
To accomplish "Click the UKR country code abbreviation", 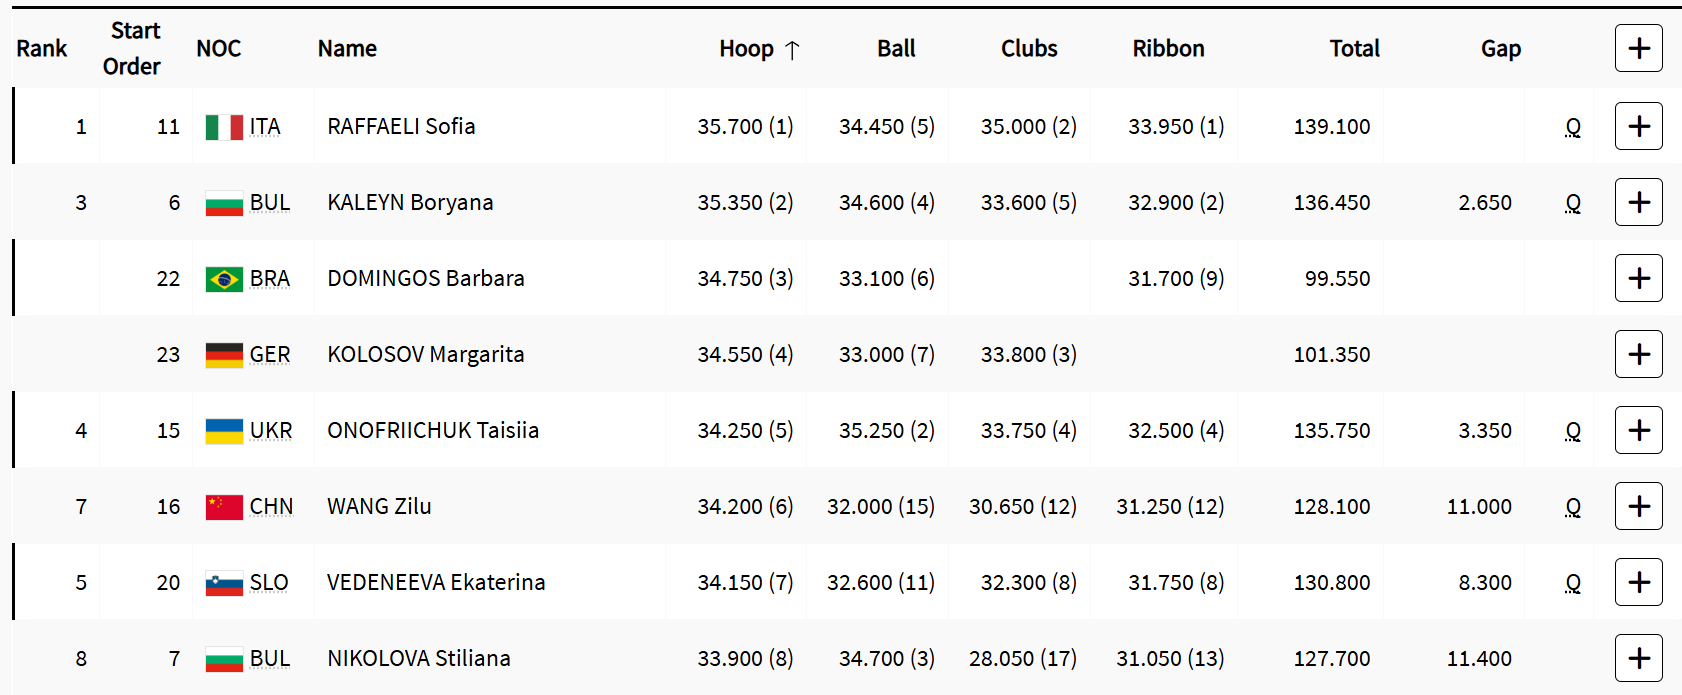I will coord(271,431).
